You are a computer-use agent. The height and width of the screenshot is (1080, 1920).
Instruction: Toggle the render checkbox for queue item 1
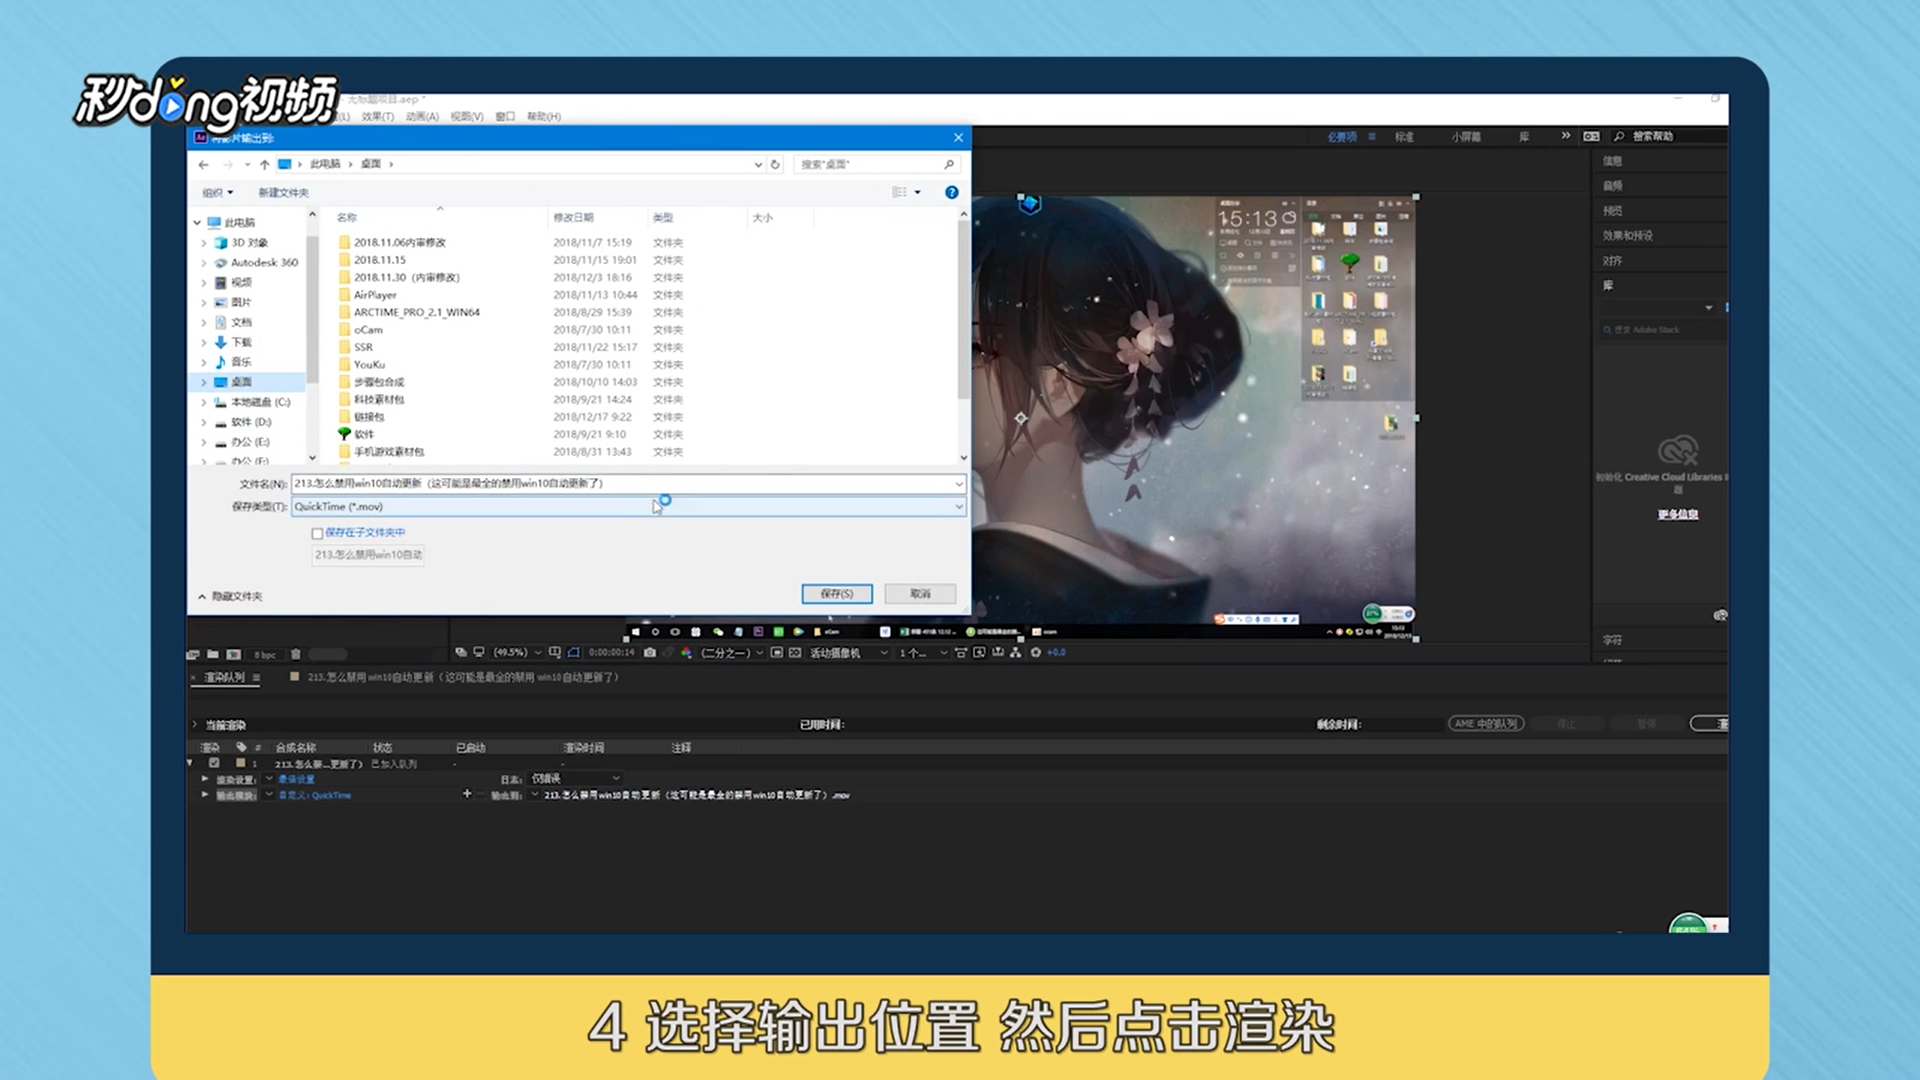[x=214, y=763]
